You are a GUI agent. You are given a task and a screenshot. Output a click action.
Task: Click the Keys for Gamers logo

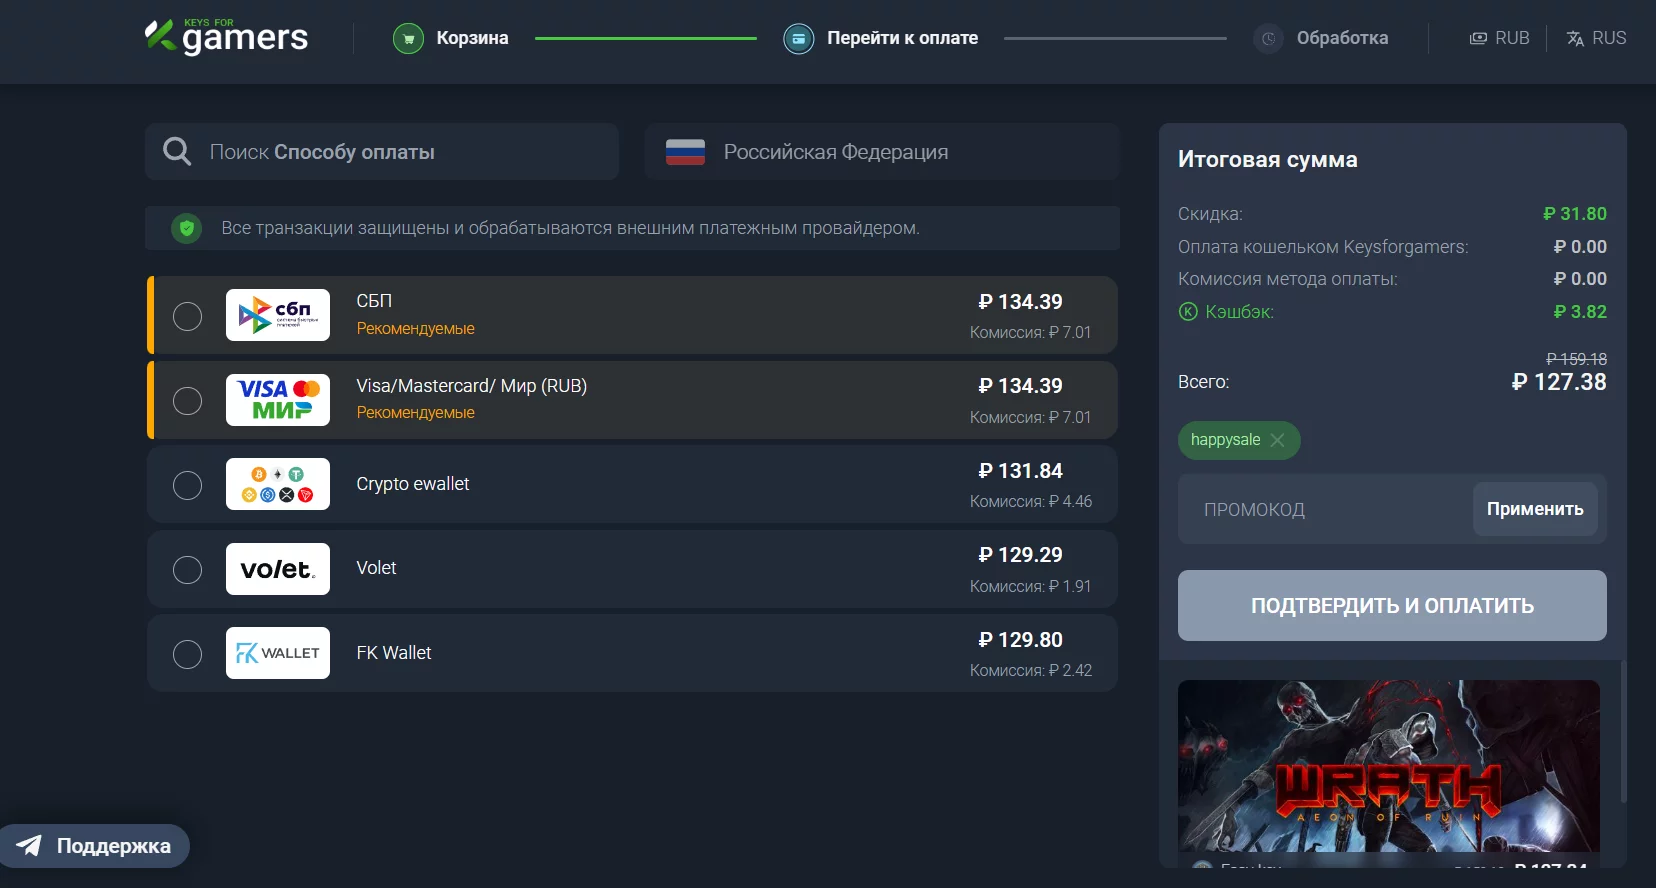[x=227, y=37]
